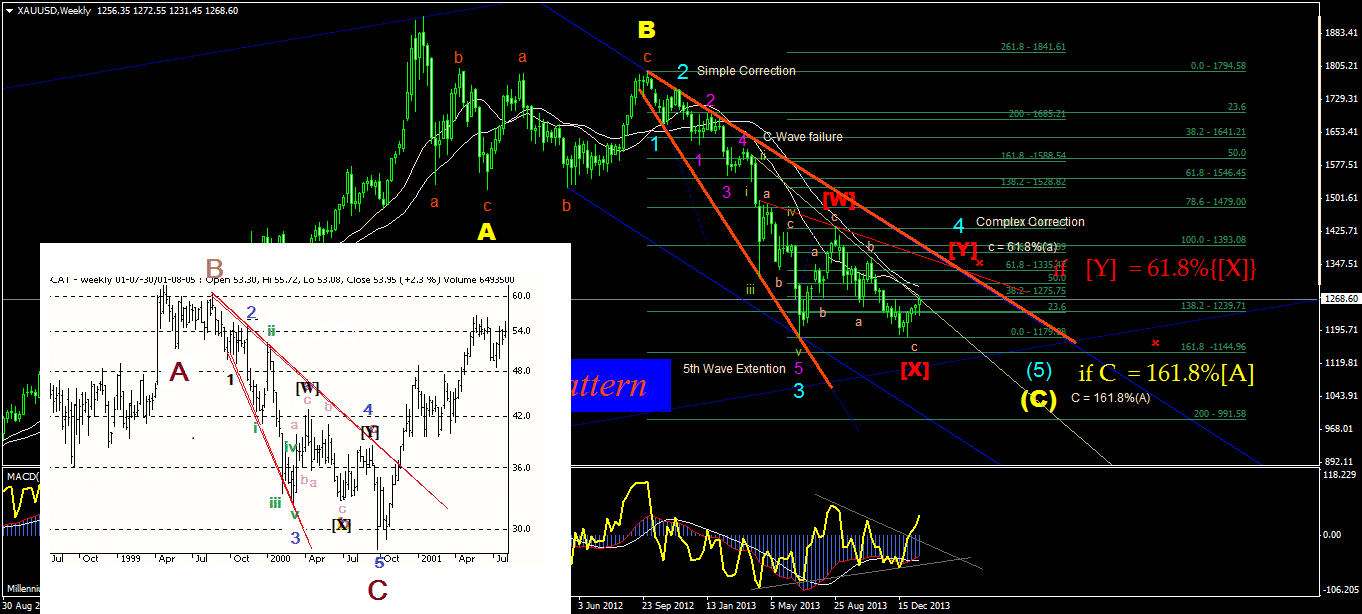Click the 1043.91 price axis value
The width and height of the screenshot is (1362, 614).
click(1339, 396)
